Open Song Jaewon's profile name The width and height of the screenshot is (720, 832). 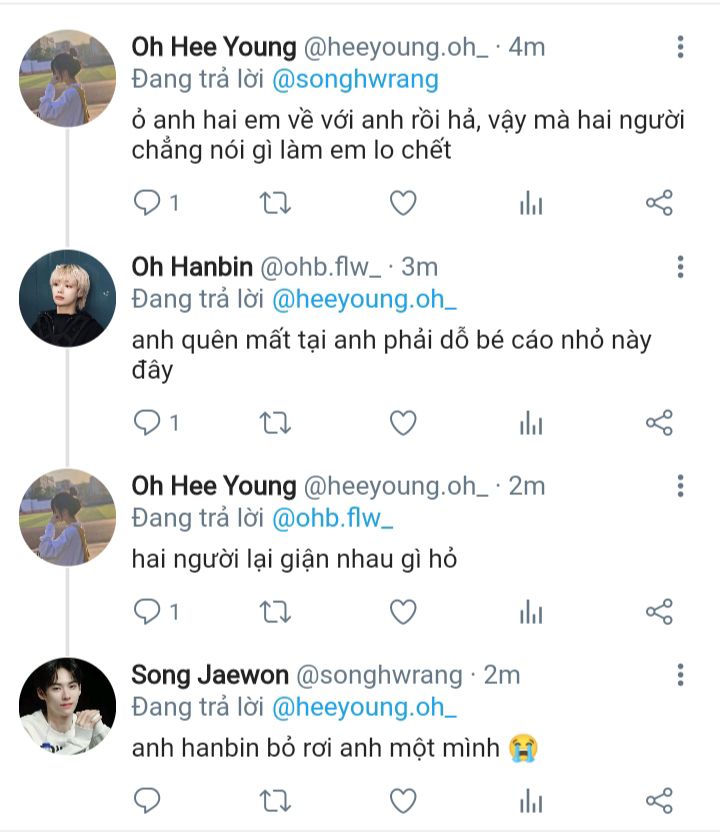point(210,675)
